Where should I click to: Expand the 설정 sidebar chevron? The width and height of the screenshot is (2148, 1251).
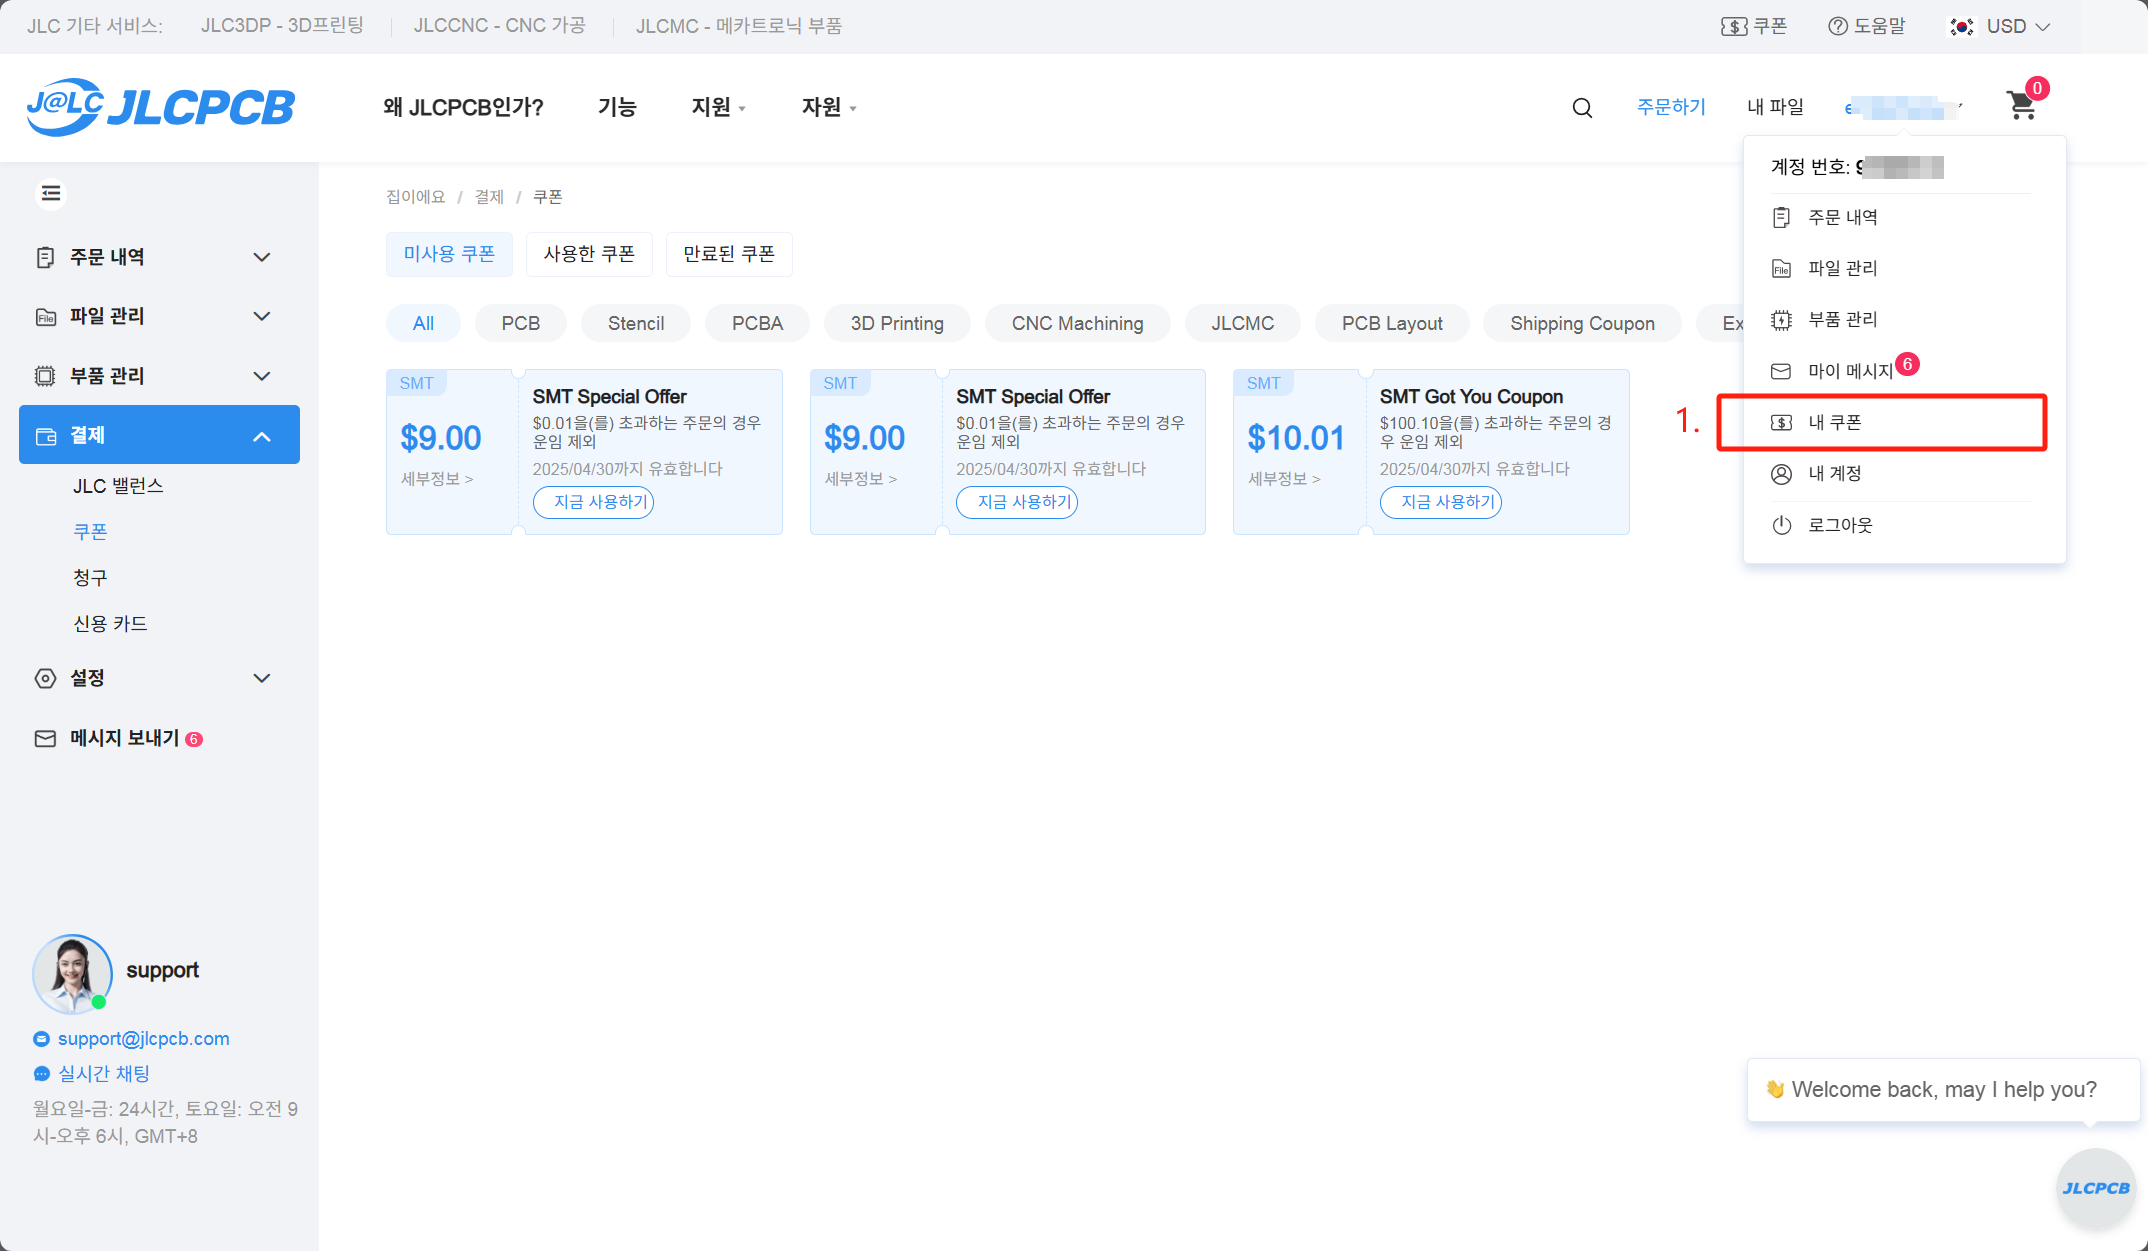(x=262, y=679)
